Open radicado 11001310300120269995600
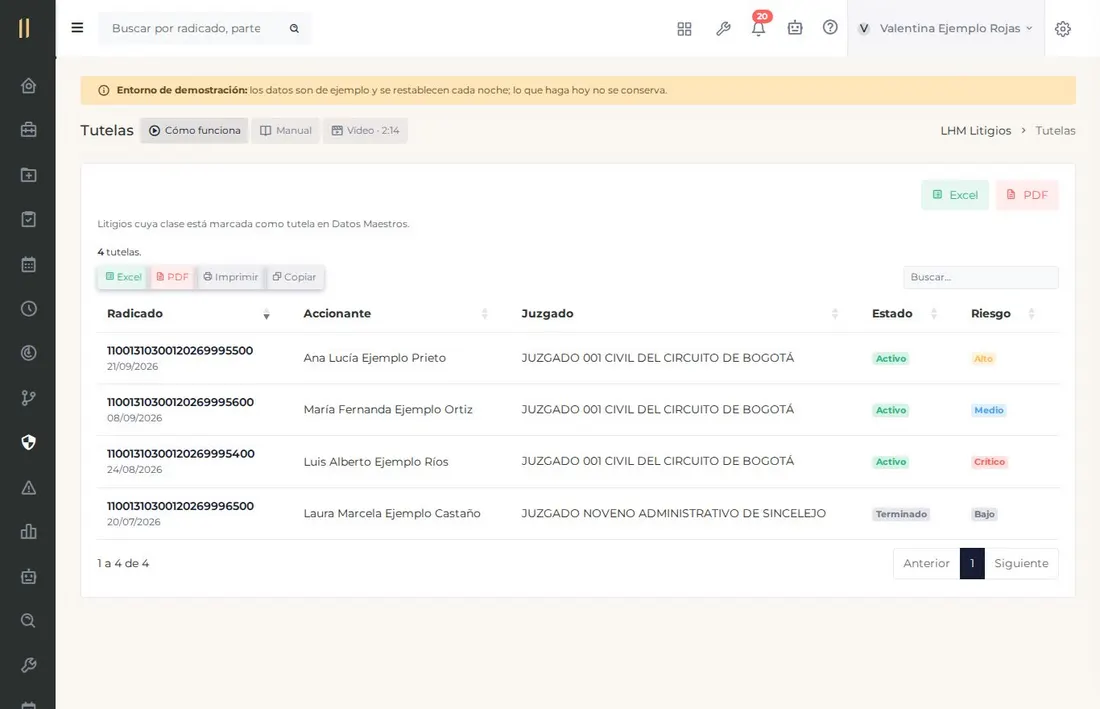The width and height of the screenshot is (1100, 709). pyautogui.click(x=180, y=402)
